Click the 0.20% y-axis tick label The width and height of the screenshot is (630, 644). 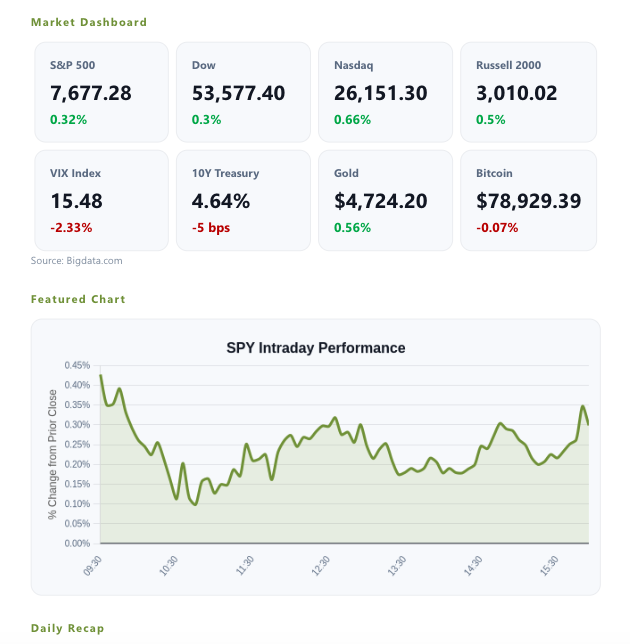(x=77, y=465)
